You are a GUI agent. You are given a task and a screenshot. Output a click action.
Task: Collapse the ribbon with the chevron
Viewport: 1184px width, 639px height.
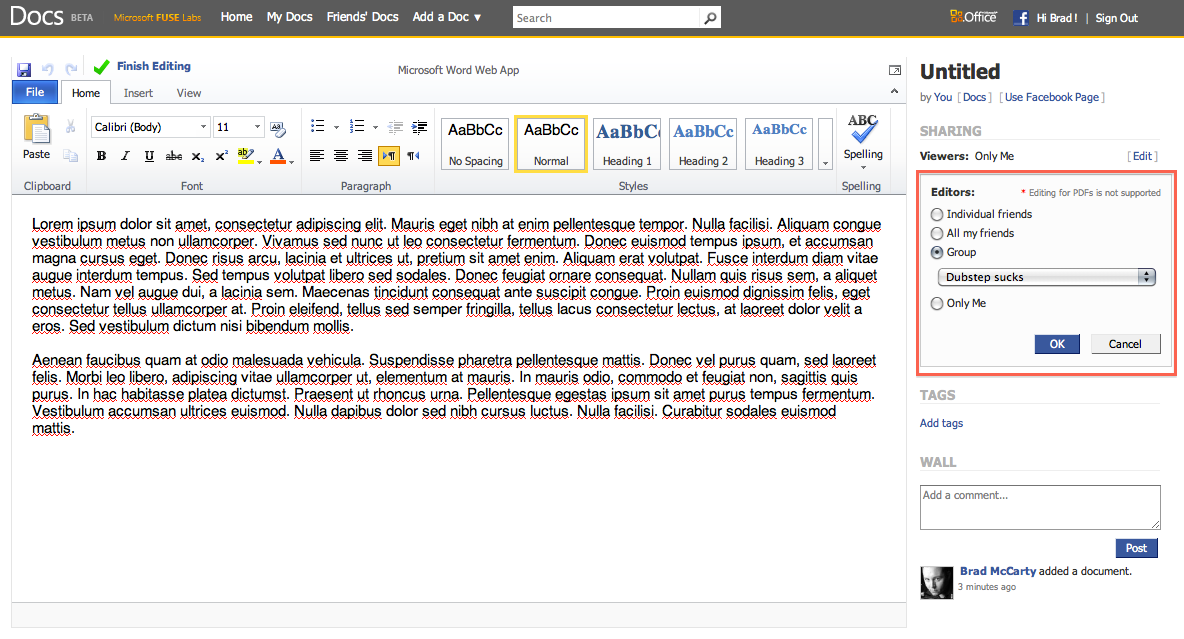(895, 91)
